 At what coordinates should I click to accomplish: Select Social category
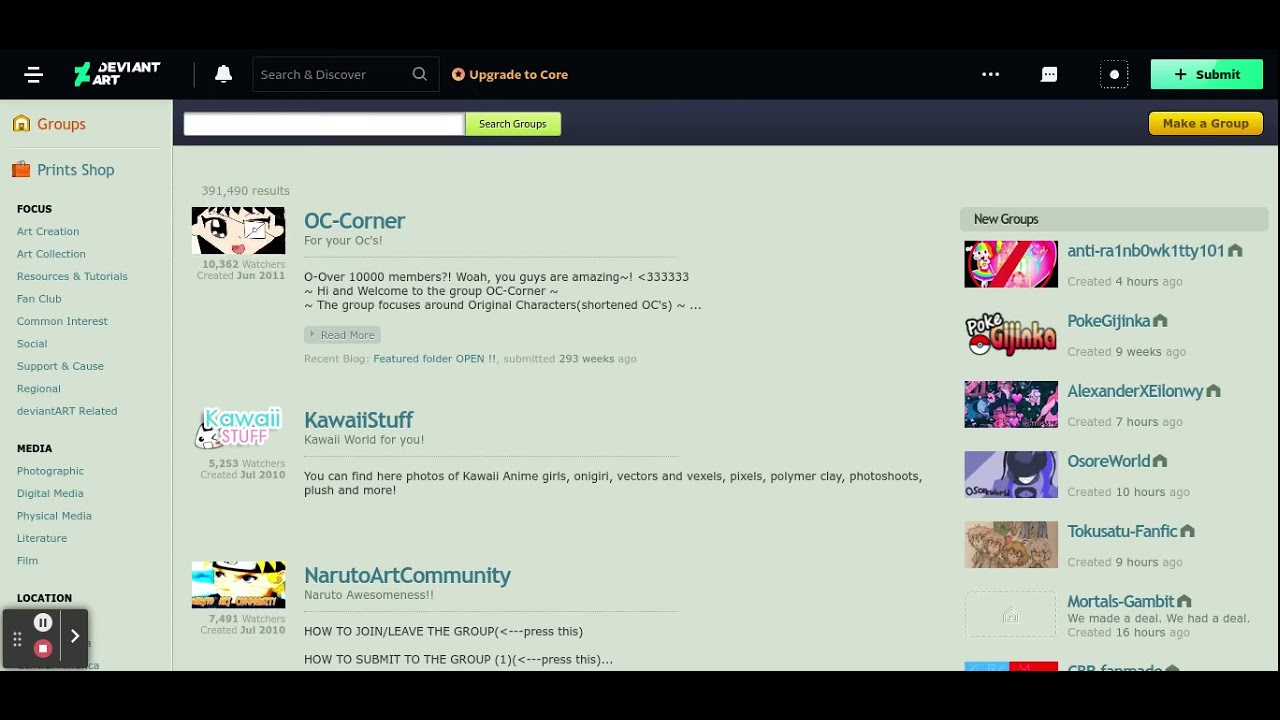pyautogui.click(x=32, y=344)
